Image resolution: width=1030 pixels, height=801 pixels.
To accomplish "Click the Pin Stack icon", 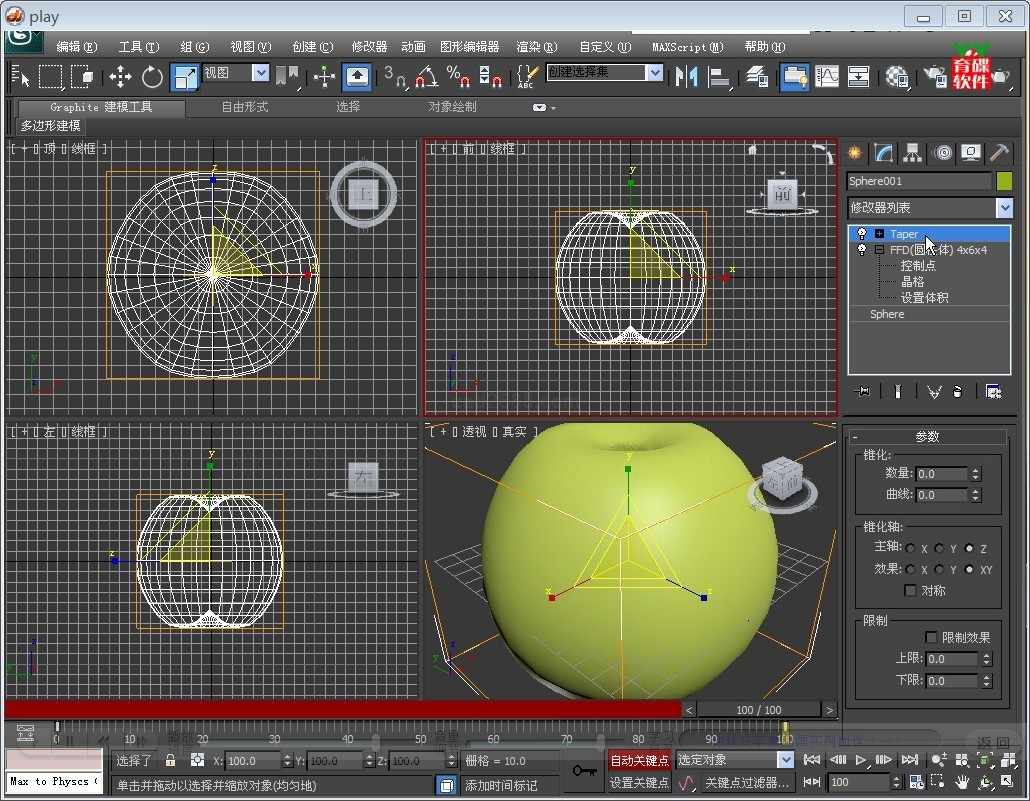I will [863, 391].
